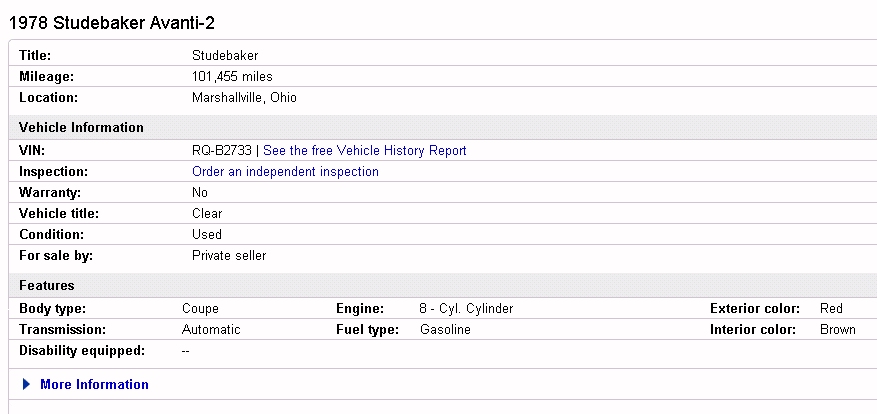Viewport: 877px width, 414px height.
Task: Click the Automatic transmission value
Action: pos(211,330)
